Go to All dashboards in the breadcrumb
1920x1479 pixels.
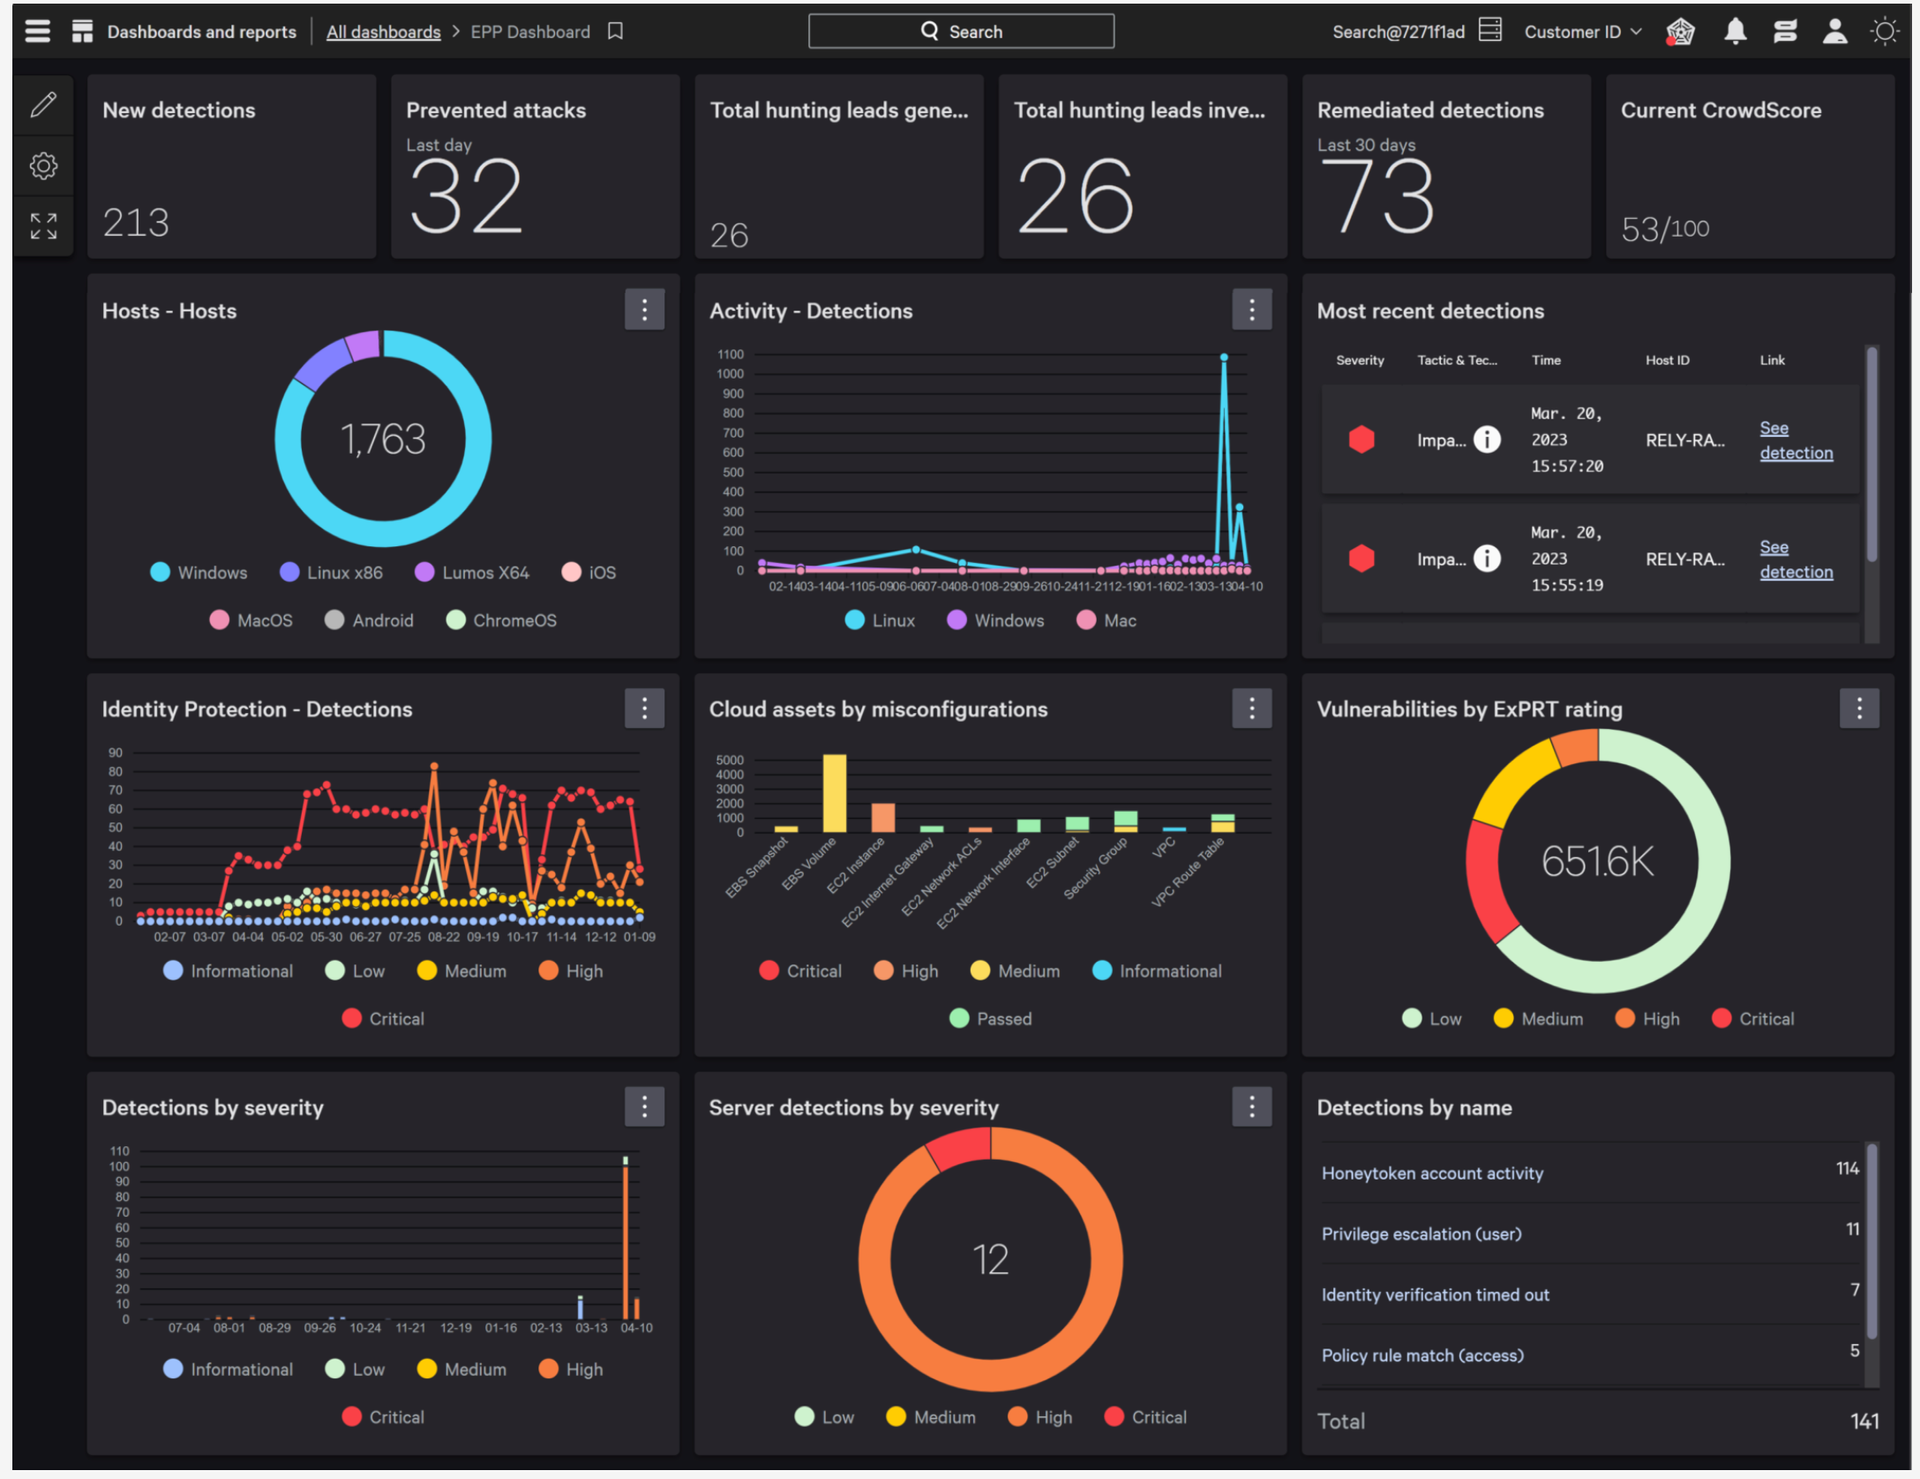coord(383,31)
